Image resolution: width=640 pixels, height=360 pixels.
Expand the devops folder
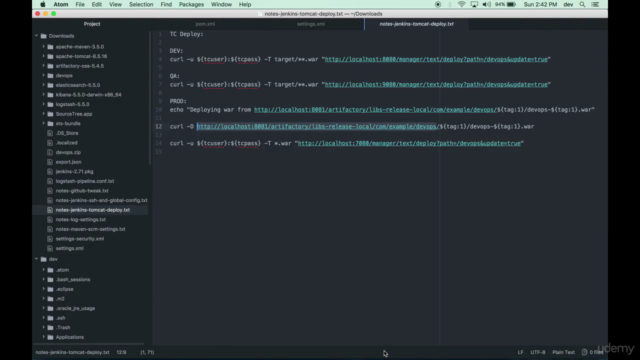pos(44,76)
